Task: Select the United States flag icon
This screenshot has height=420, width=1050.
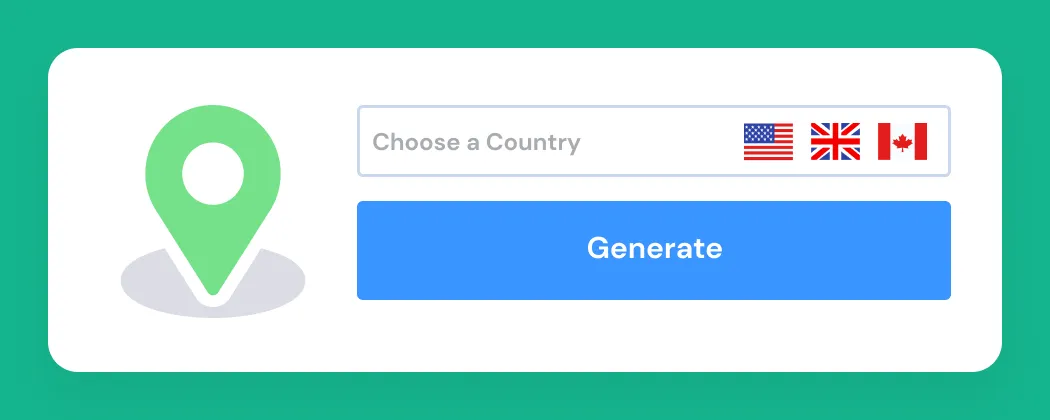Action: click(768, 141)
